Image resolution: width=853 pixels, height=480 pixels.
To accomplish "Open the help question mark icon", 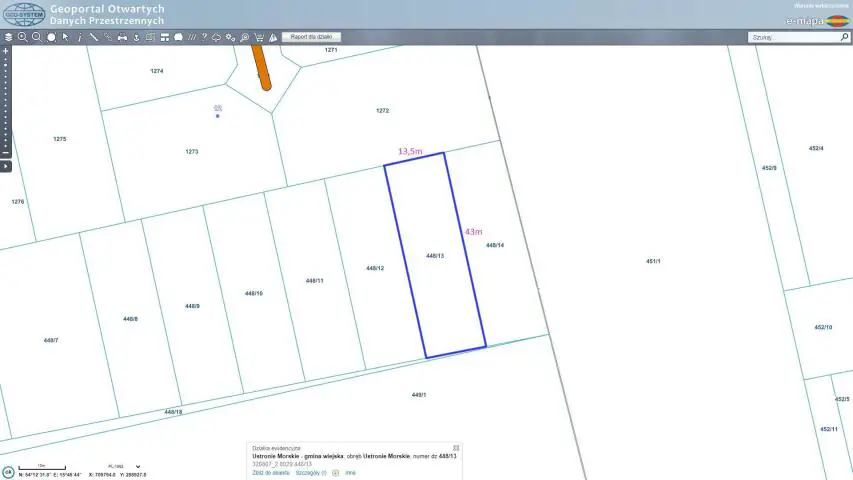I will 204,37.
